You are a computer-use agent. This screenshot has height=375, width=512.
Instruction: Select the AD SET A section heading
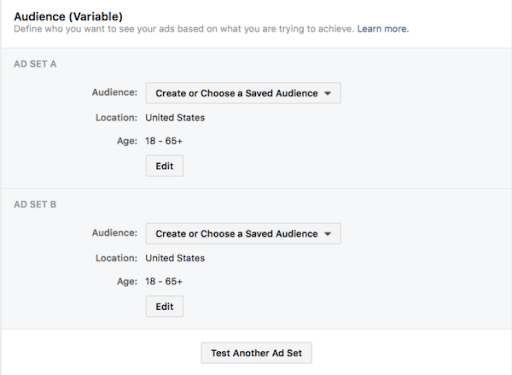(35, 64)
